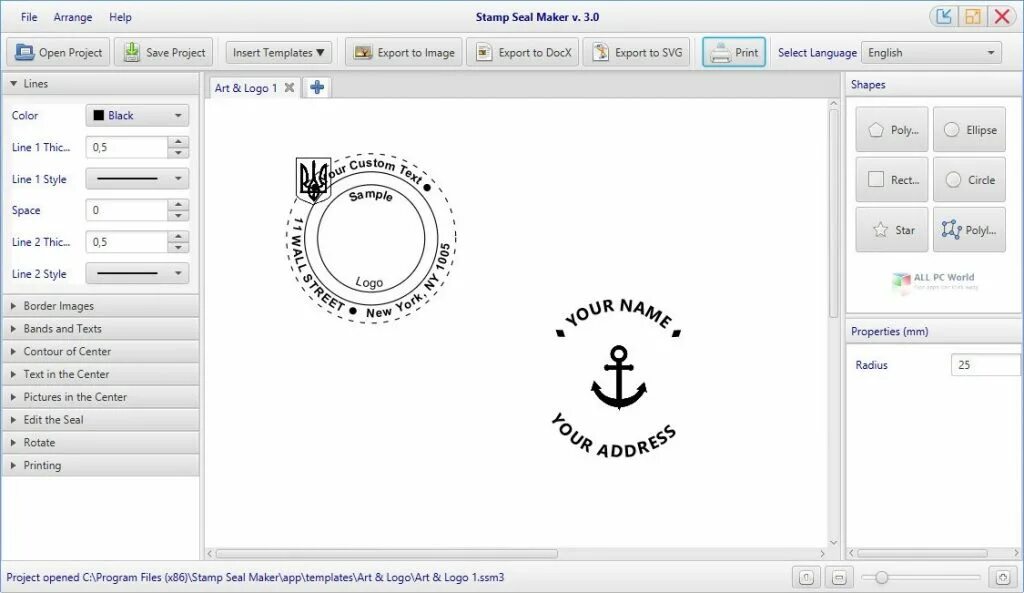Select the anchor picture in the seal
This screenshot has height=593, width=1024.
(x=618, y=378)
